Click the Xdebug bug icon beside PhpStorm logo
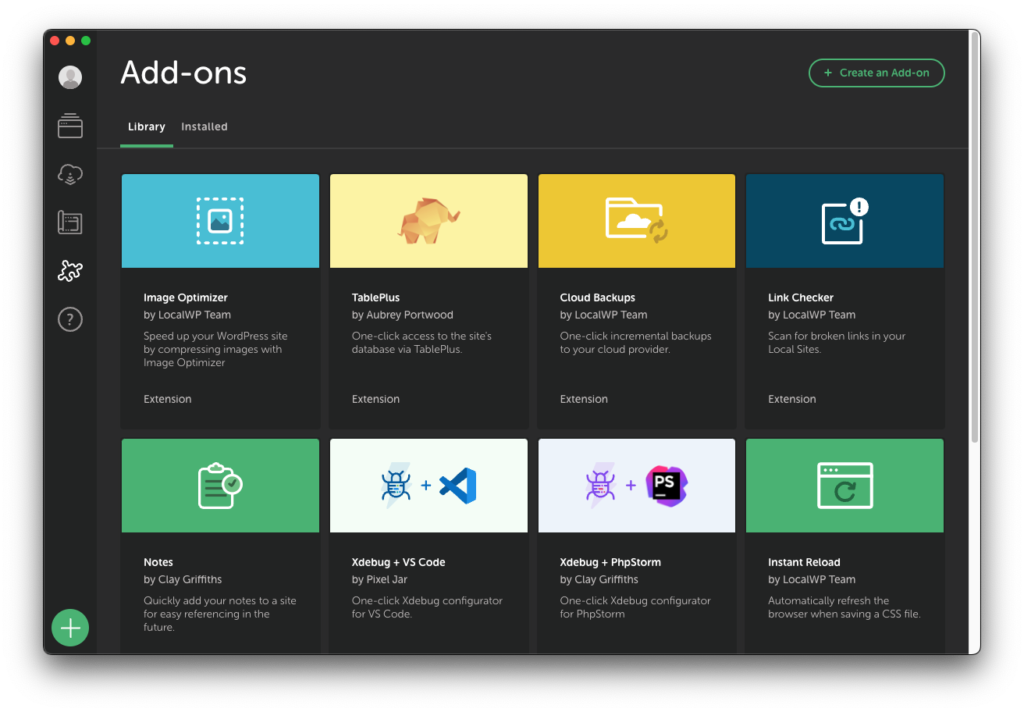 coord(601,485)
